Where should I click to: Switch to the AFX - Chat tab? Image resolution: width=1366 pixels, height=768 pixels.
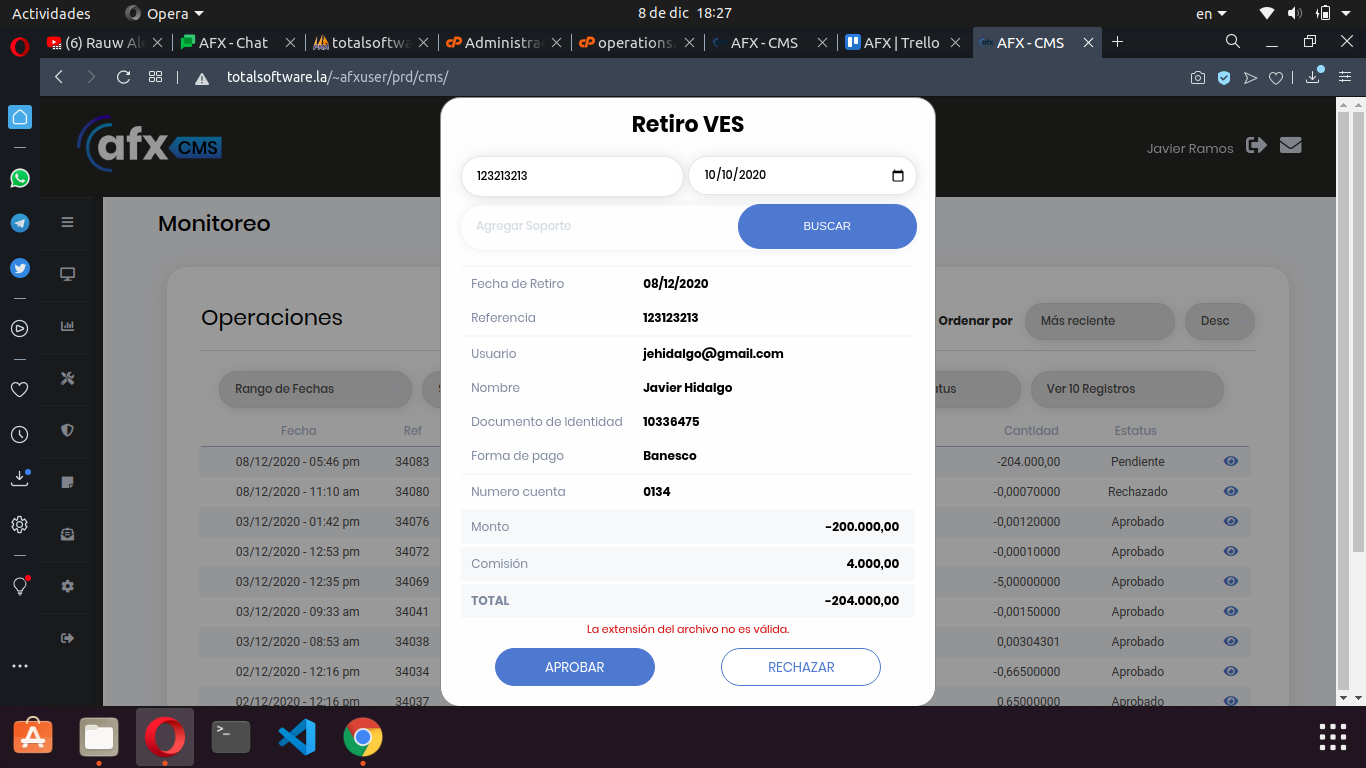pos(234,42)
